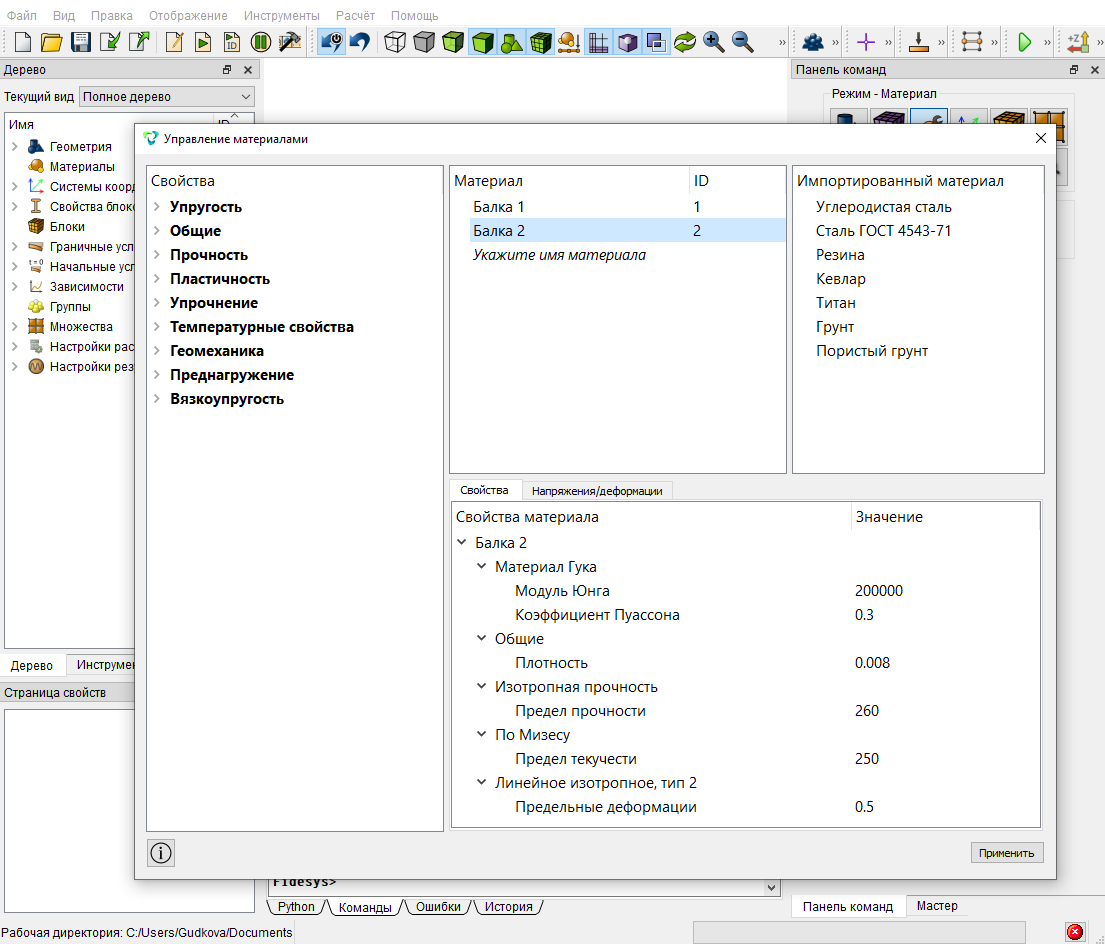Click the +Z axis orientation icon
The width and height of the screenshot is (1105, 944).
point(1078,42)
